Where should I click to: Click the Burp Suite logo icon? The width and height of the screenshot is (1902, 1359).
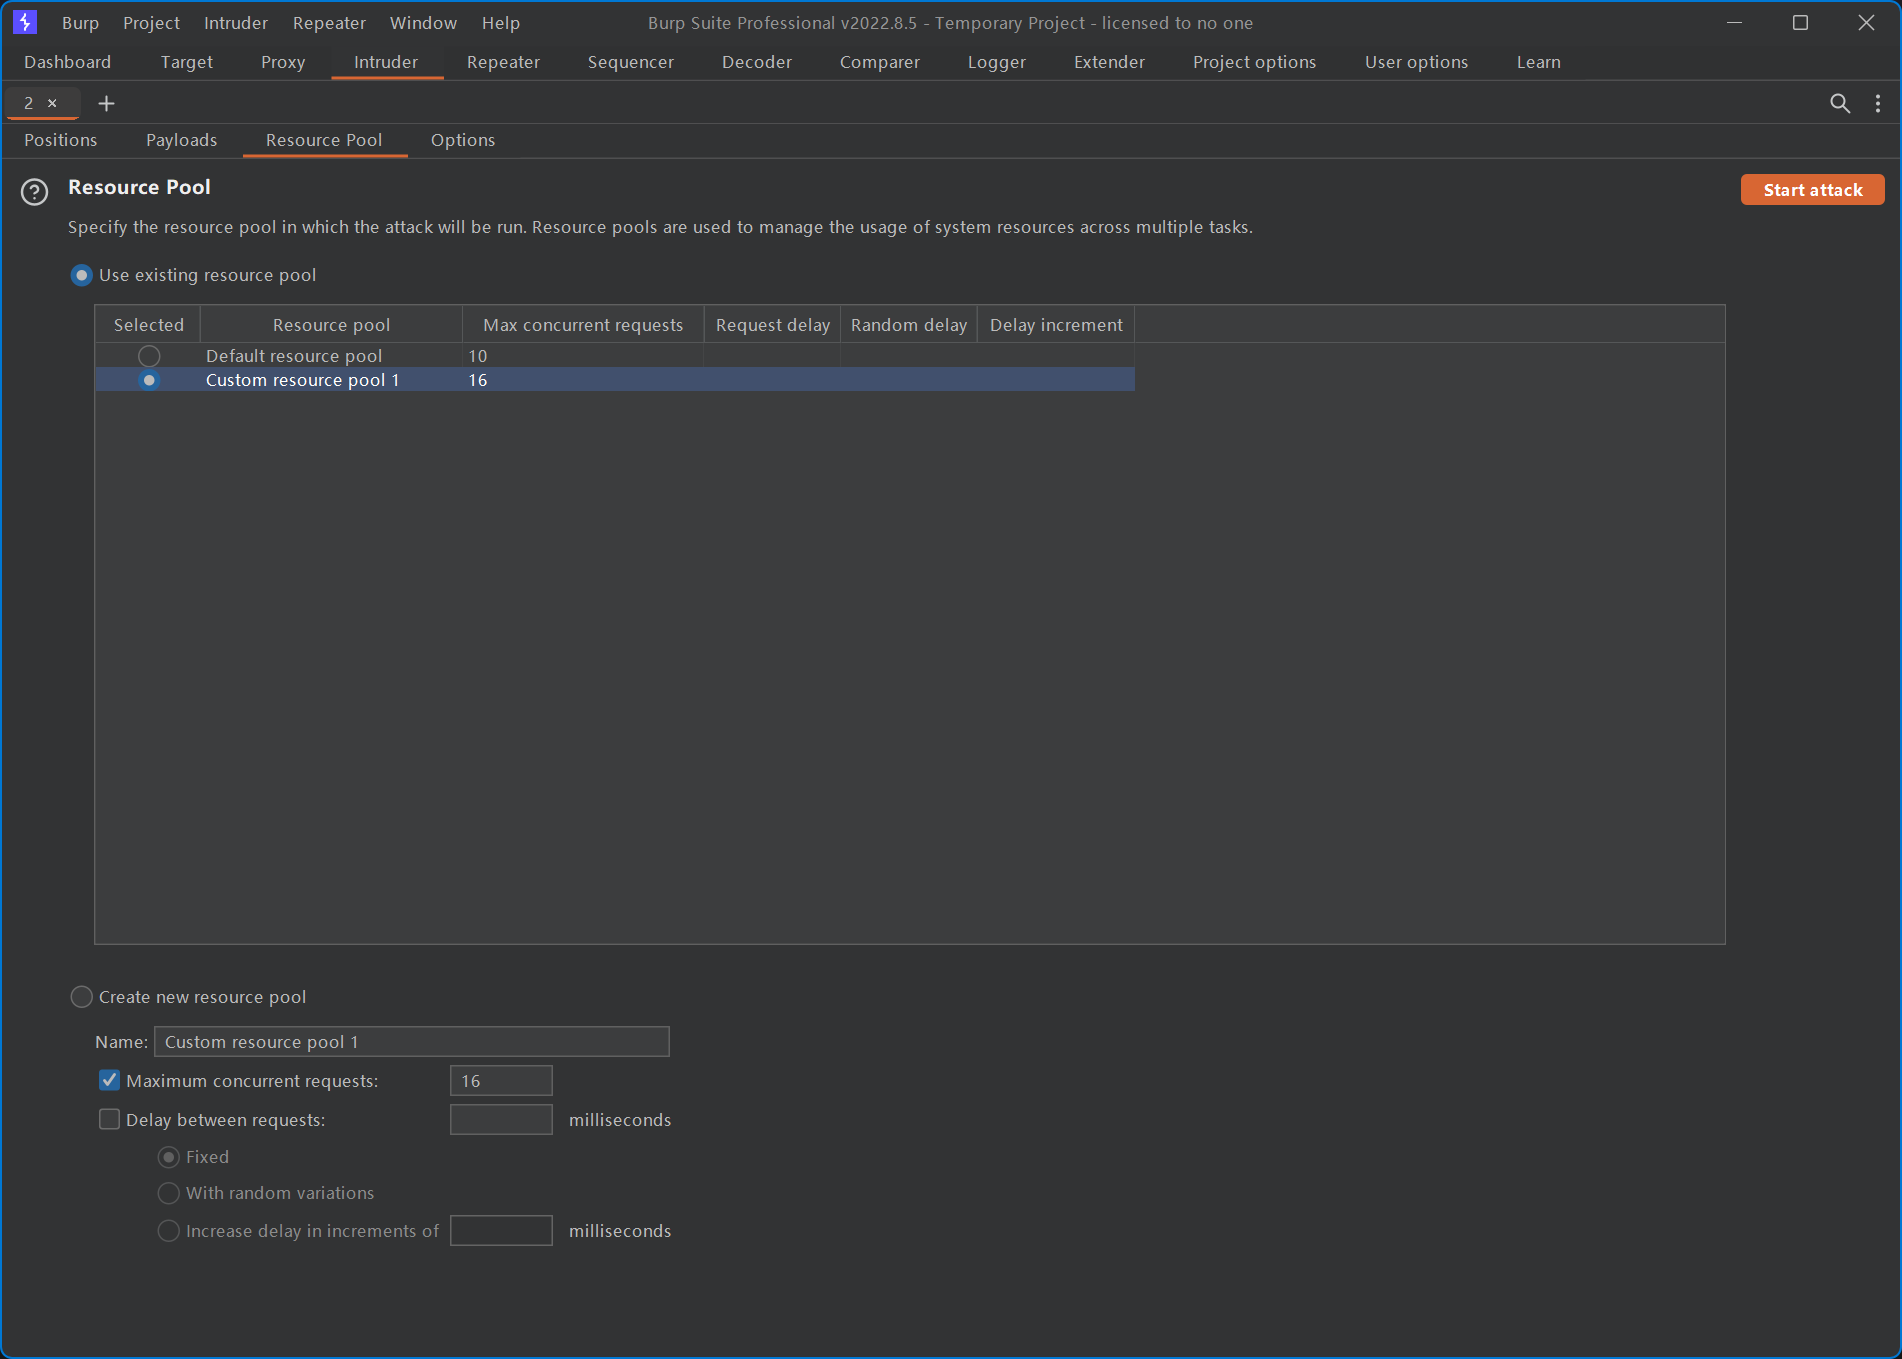click(25, 22)
